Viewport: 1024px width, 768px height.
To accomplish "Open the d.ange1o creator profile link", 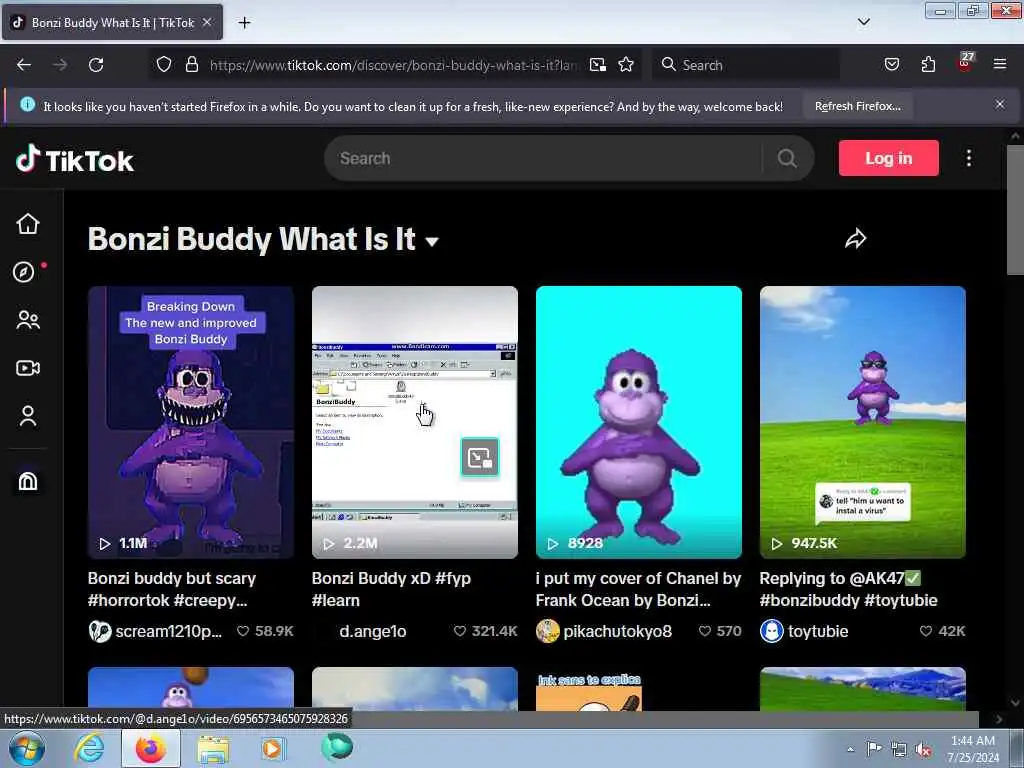I will point(373,632).
